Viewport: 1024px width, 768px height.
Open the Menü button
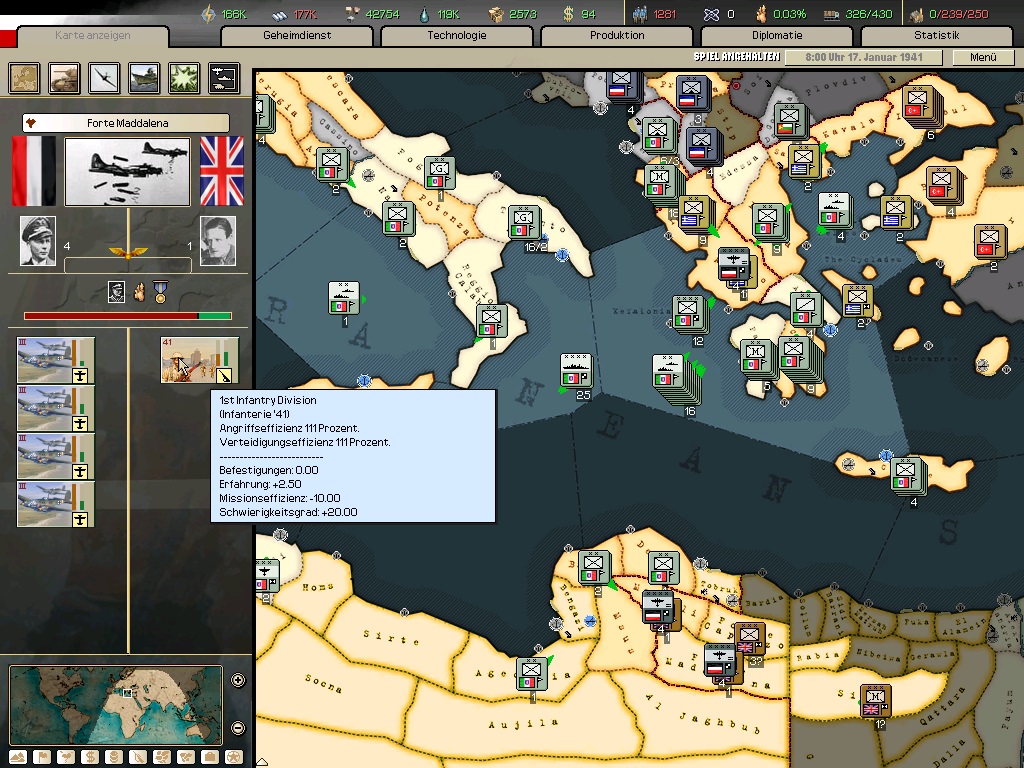click(983, 57)
